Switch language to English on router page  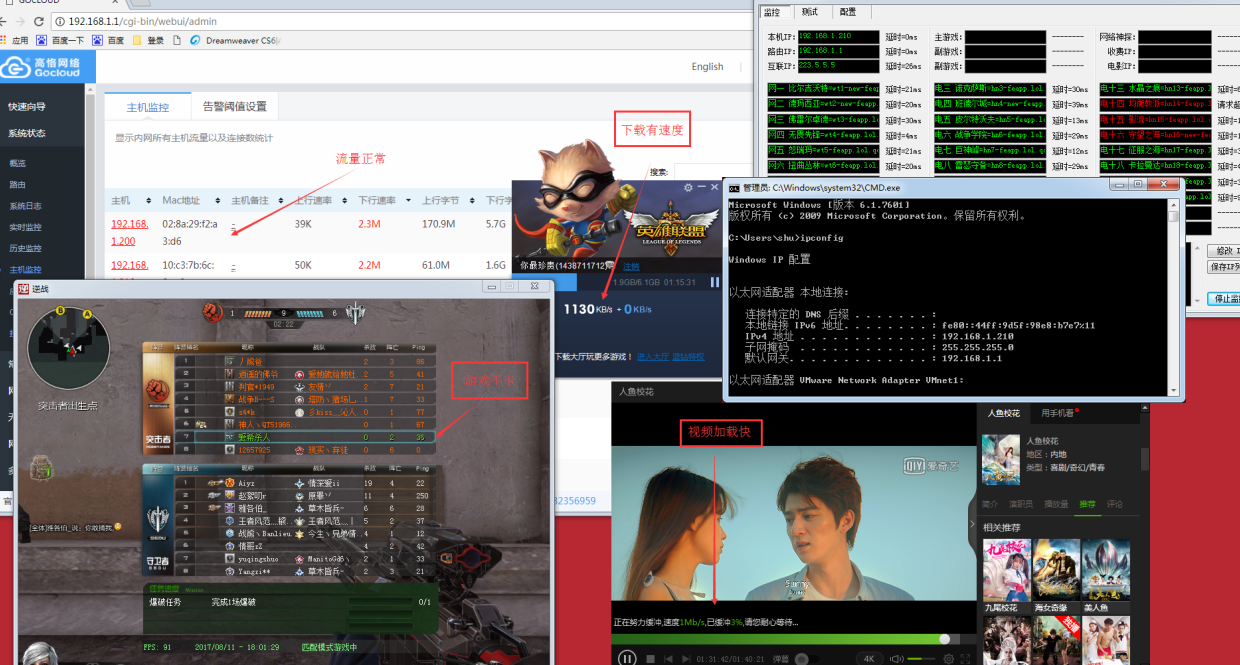pos(707,67)
